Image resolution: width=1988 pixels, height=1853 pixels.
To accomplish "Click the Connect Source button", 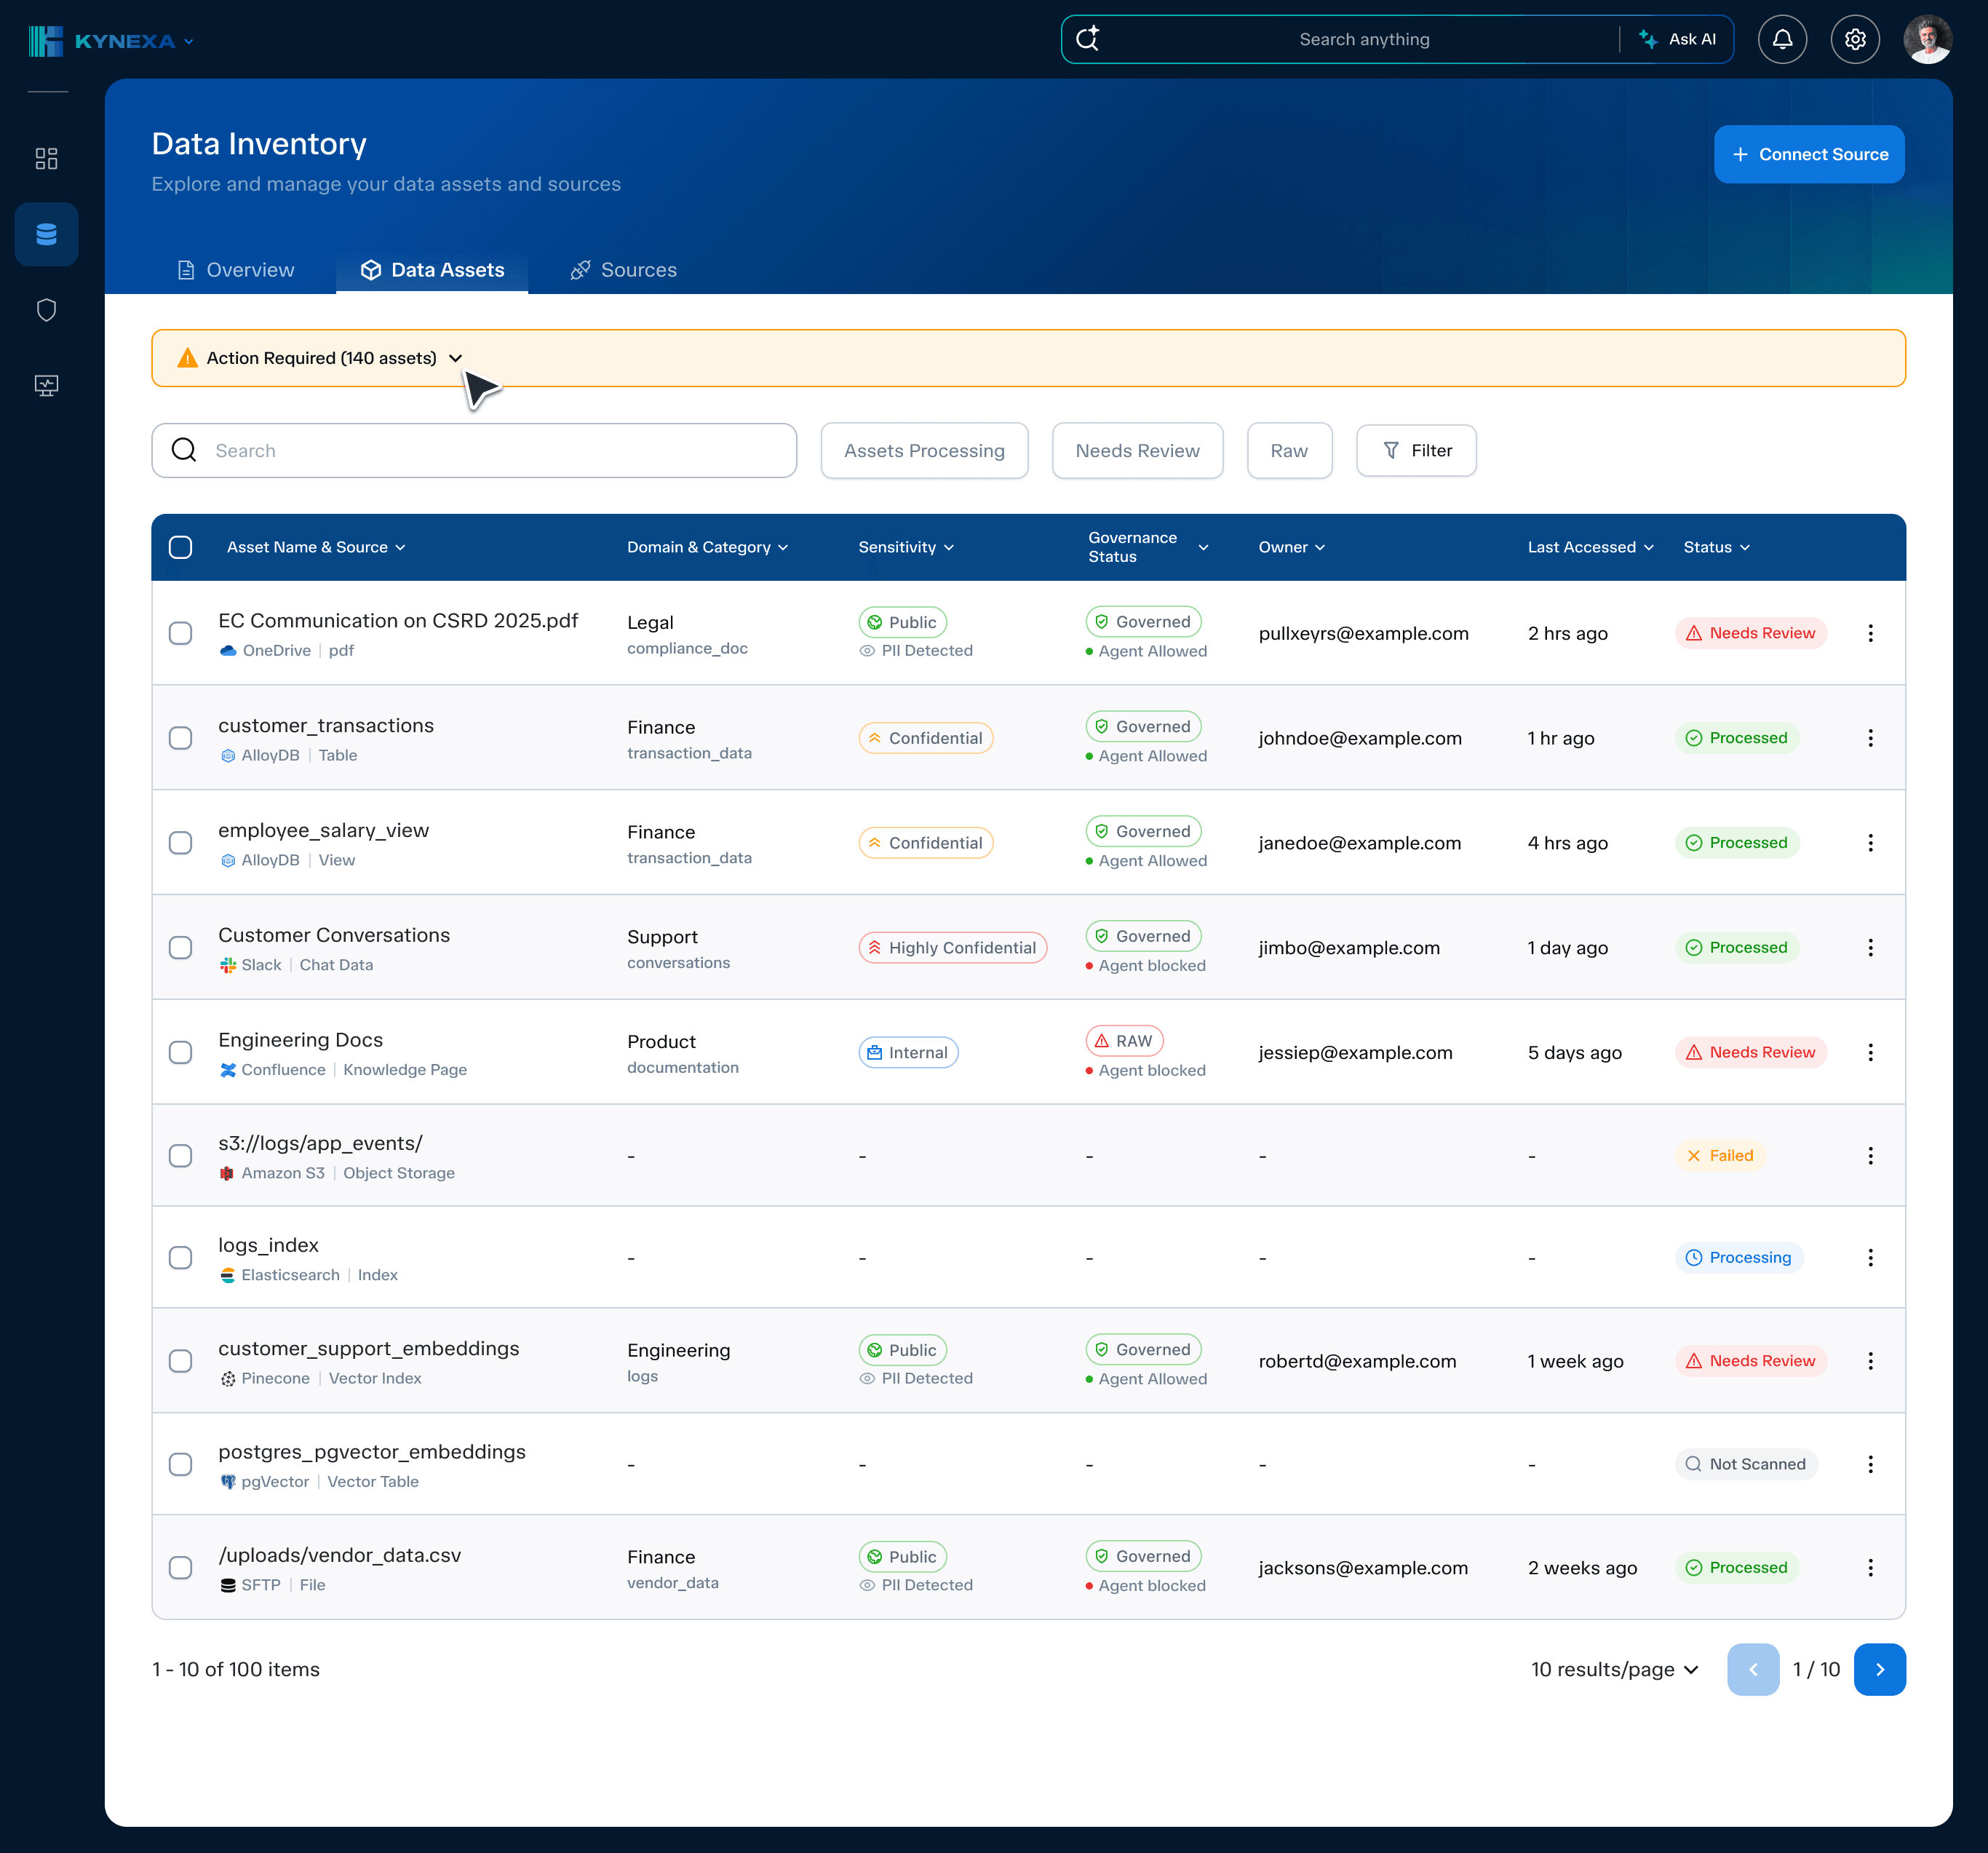I will tap(1809, 154).
